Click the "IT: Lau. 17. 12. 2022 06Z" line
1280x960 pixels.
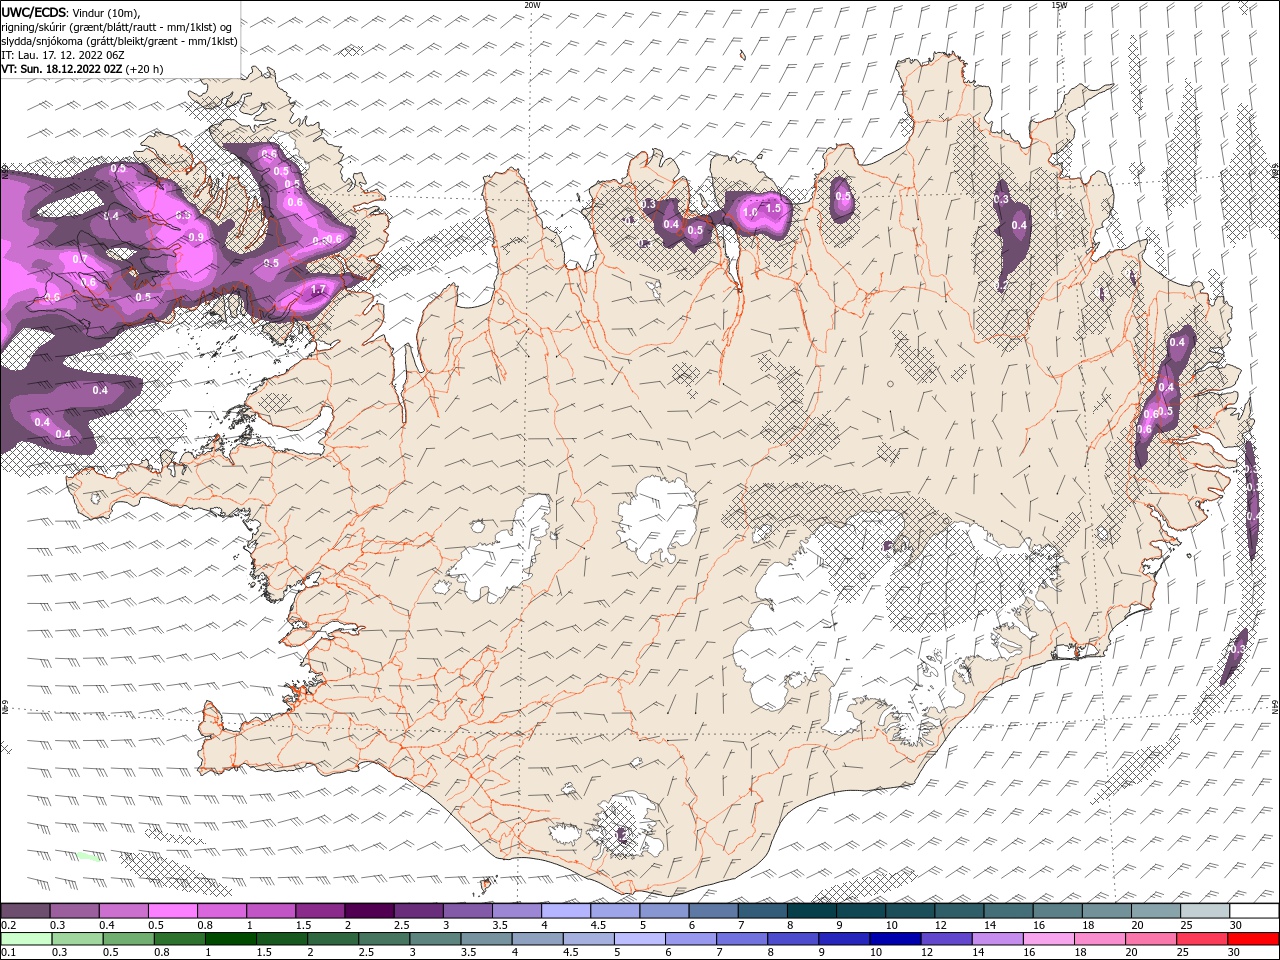pyautogui.click(x=62, y=55)
